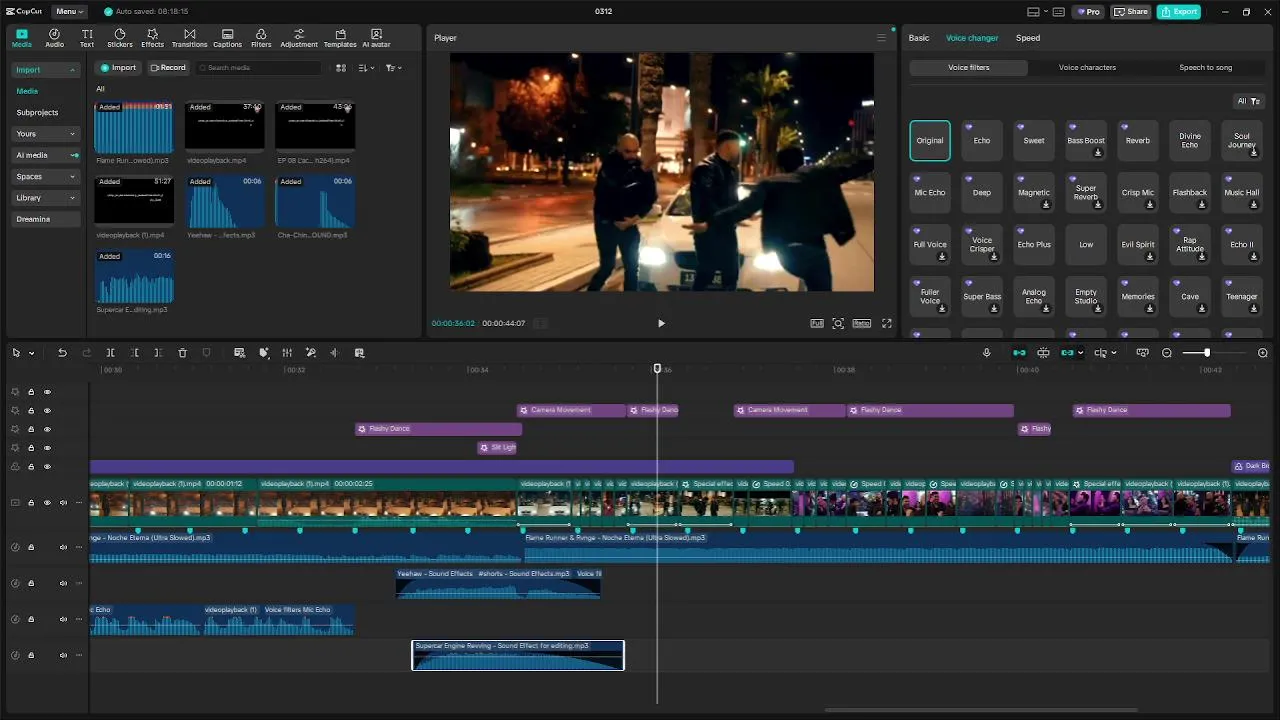Enter fullscreen player view

tap(886, 323)
